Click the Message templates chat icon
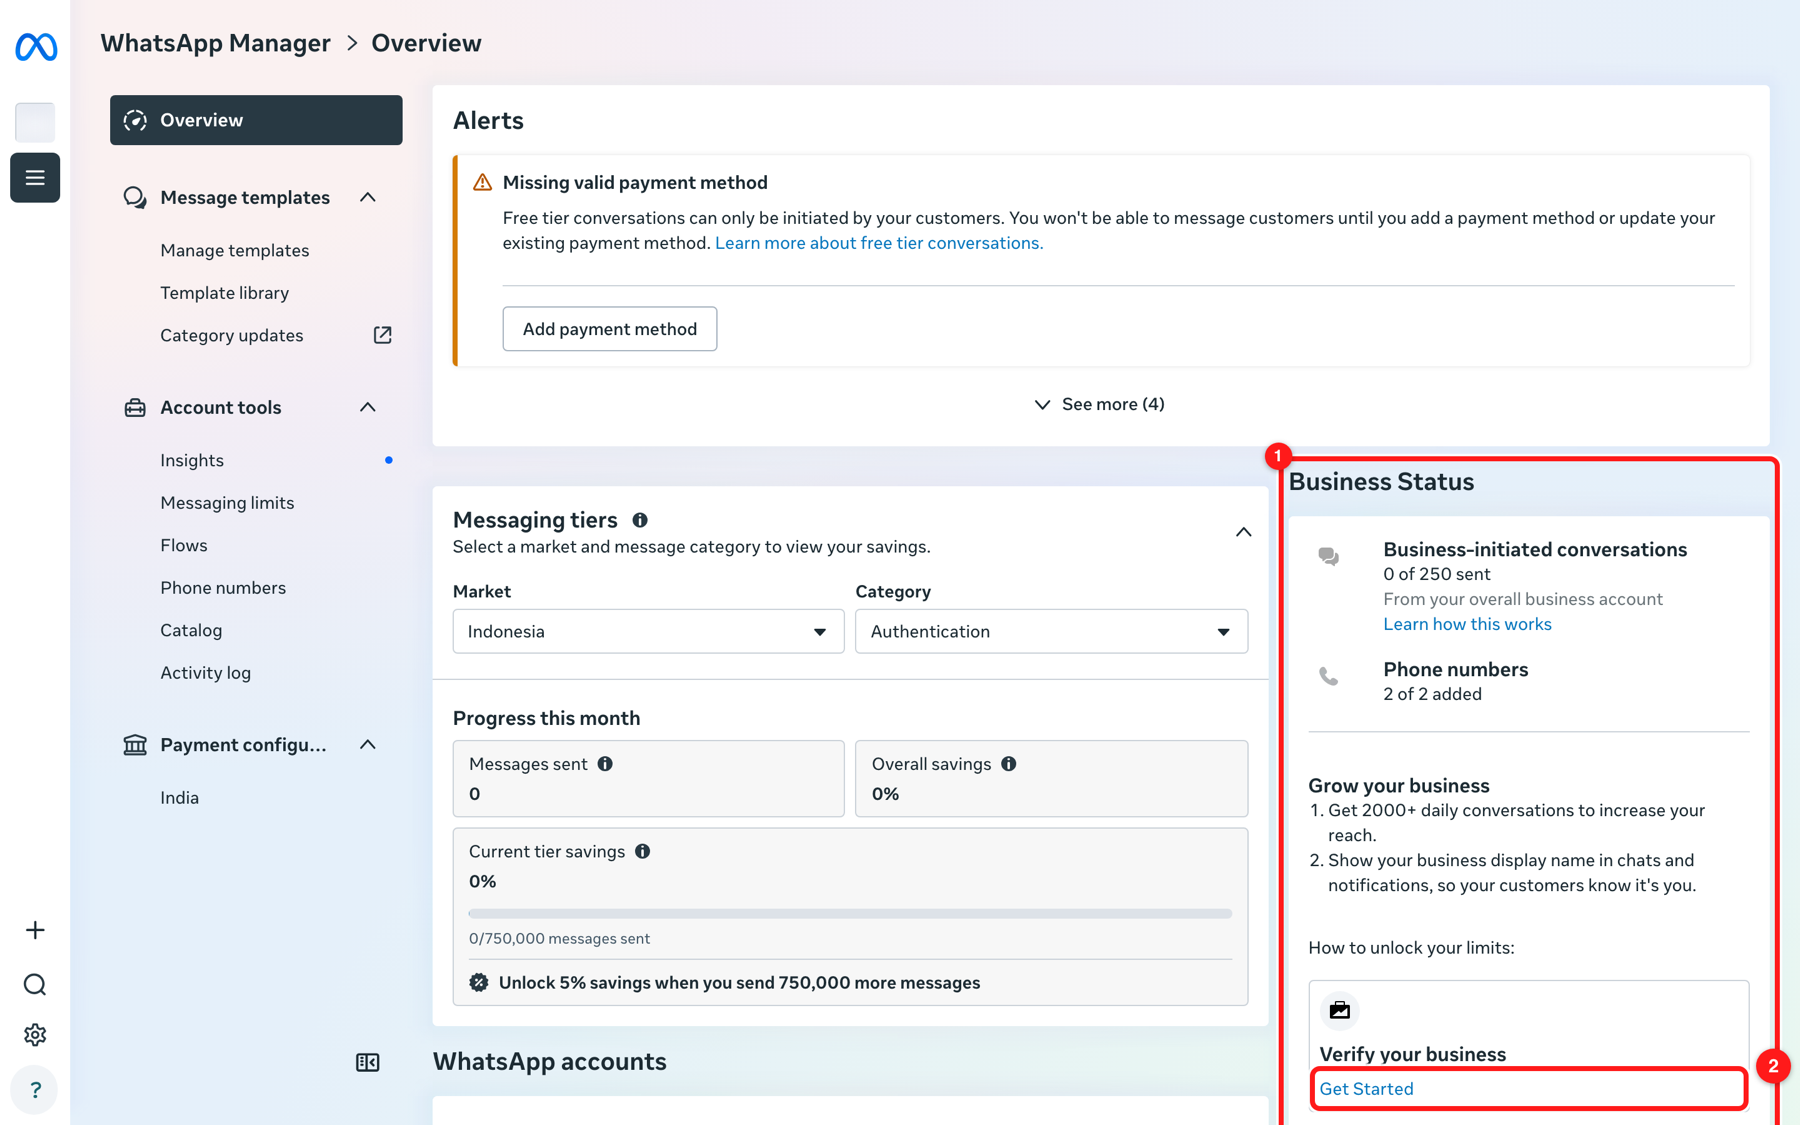Screen dimensions: 1800x1125 pyautogui.click(x=135, y=197)
